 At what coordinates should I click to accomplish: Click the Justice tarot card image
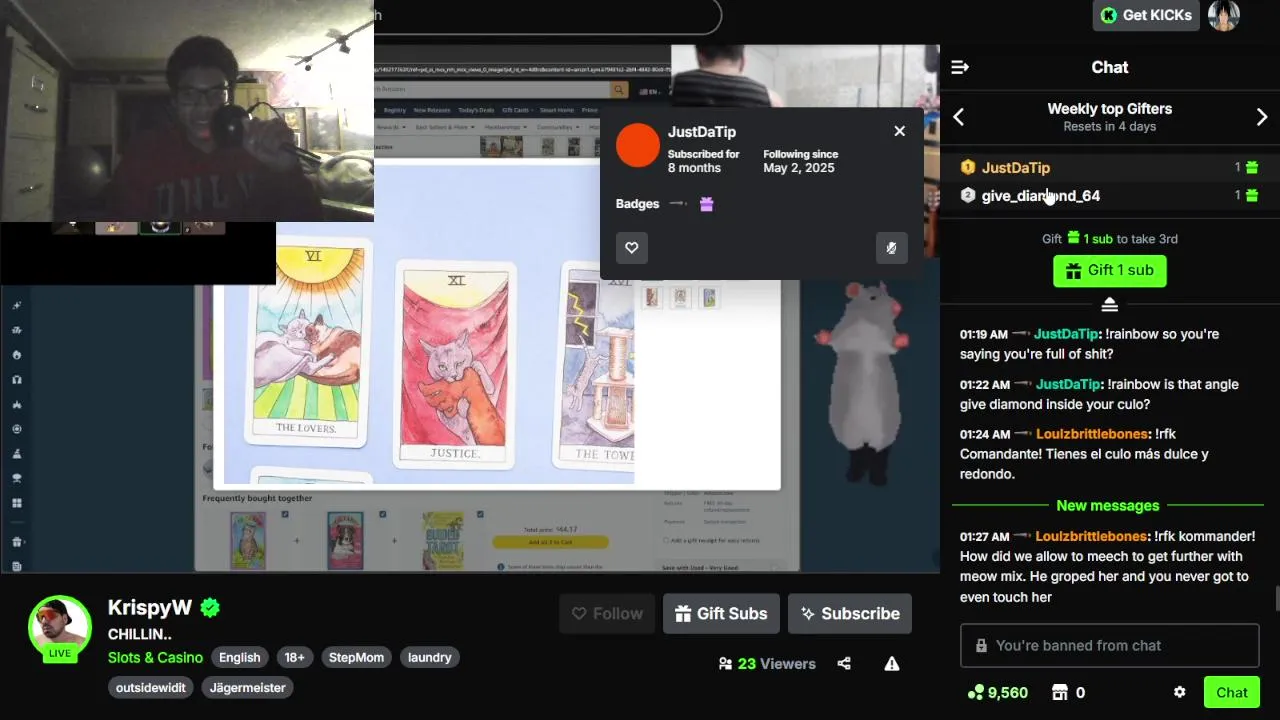click(x=455, y=363)
